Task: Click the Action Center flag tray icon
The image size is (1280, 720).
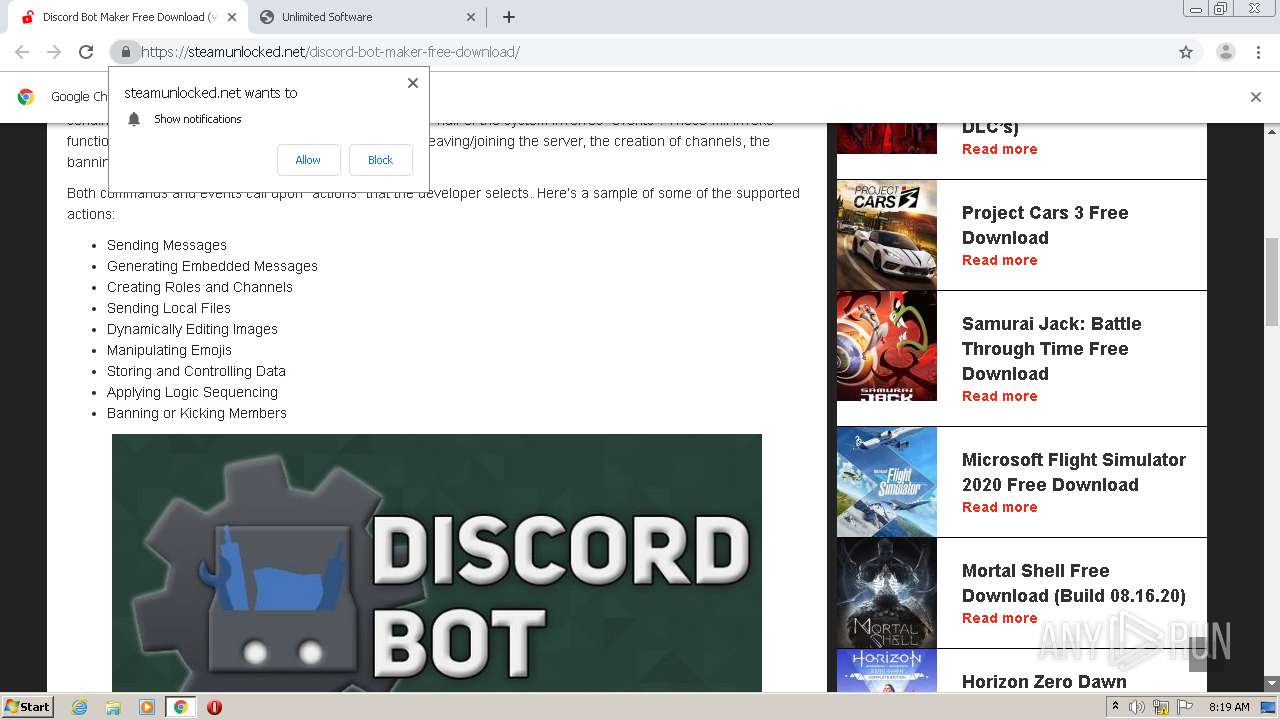Action: [x=1185, y=707]
